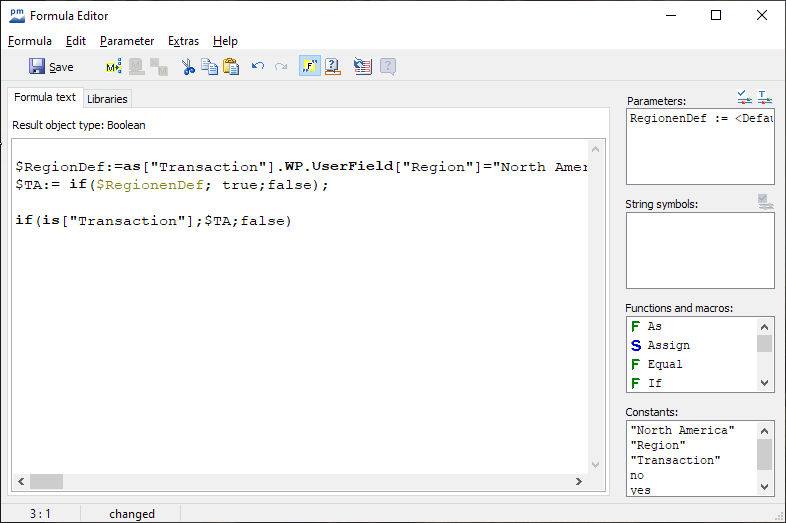Click the Copy icon in toolbar
The image size is (786, 523).
[209, 67]
